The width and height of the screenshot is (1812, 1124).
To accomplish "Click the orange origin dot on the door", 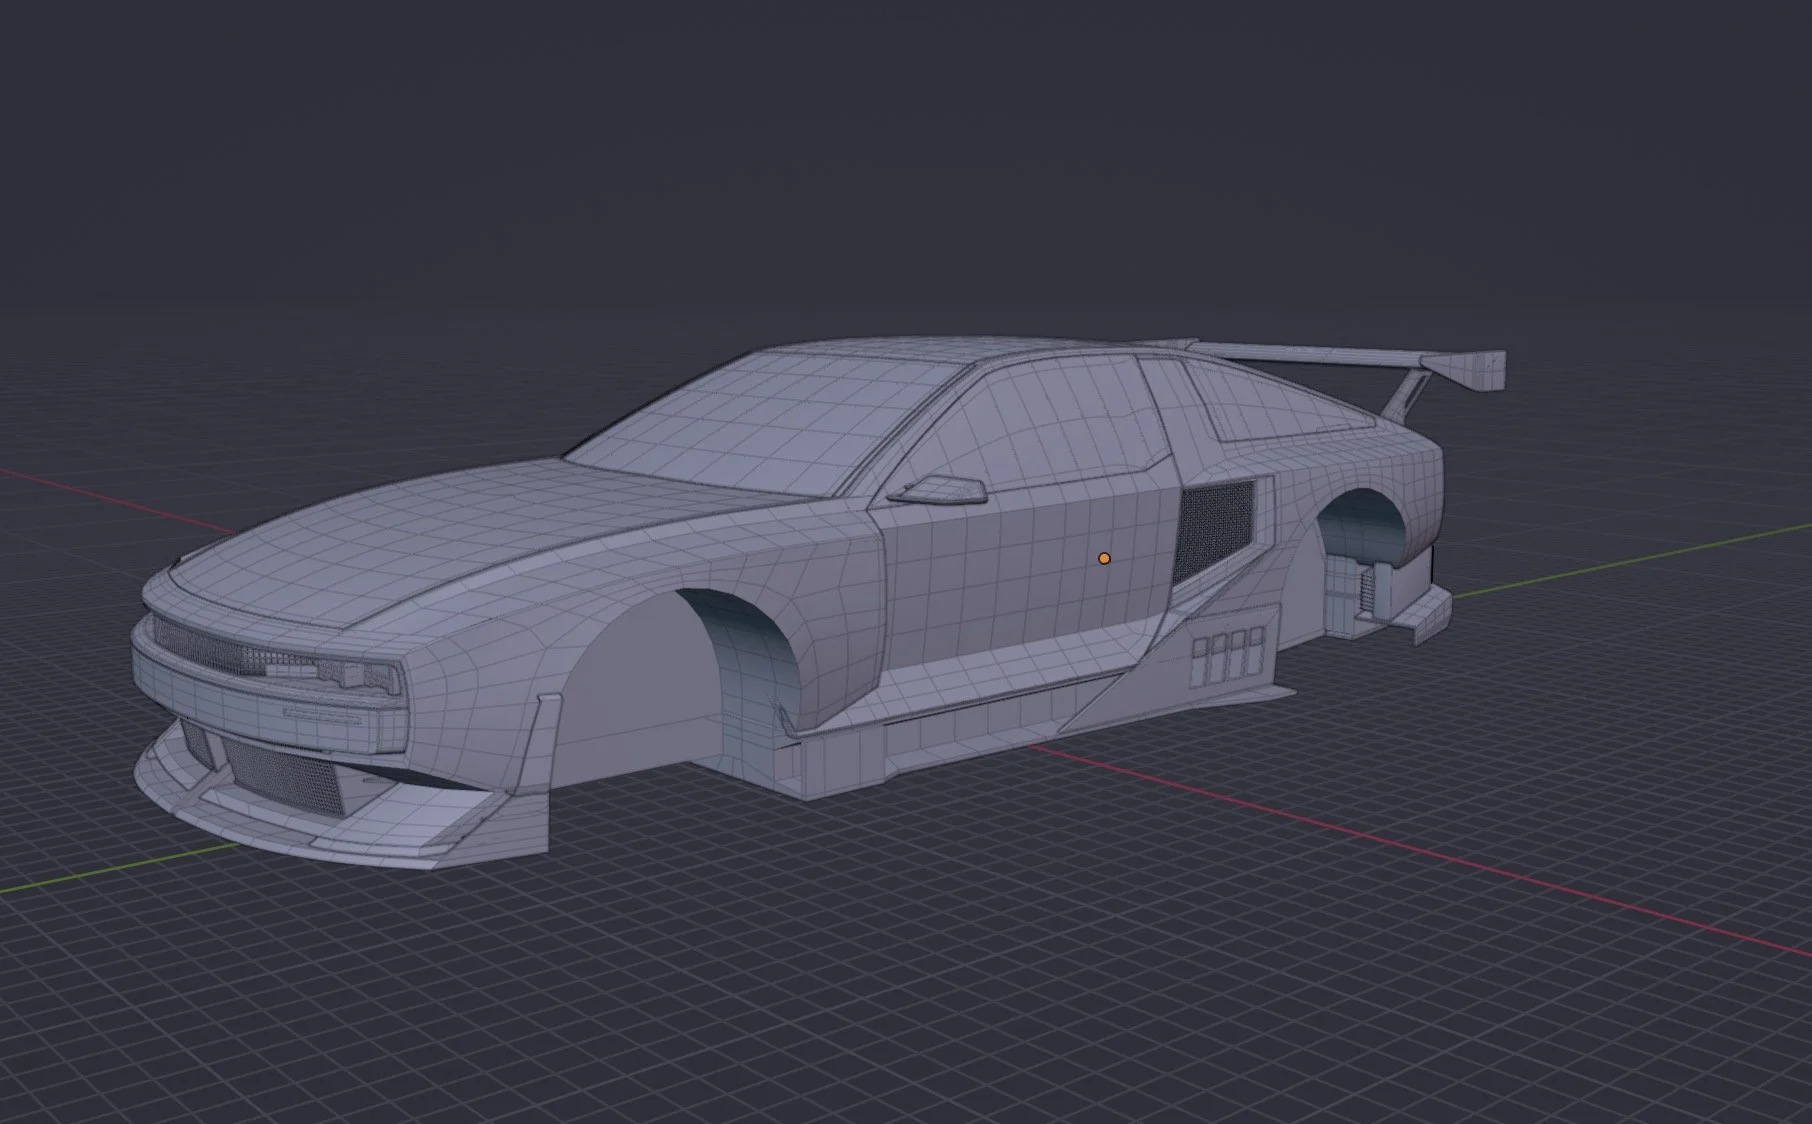I will click(x=1104, y=559).
